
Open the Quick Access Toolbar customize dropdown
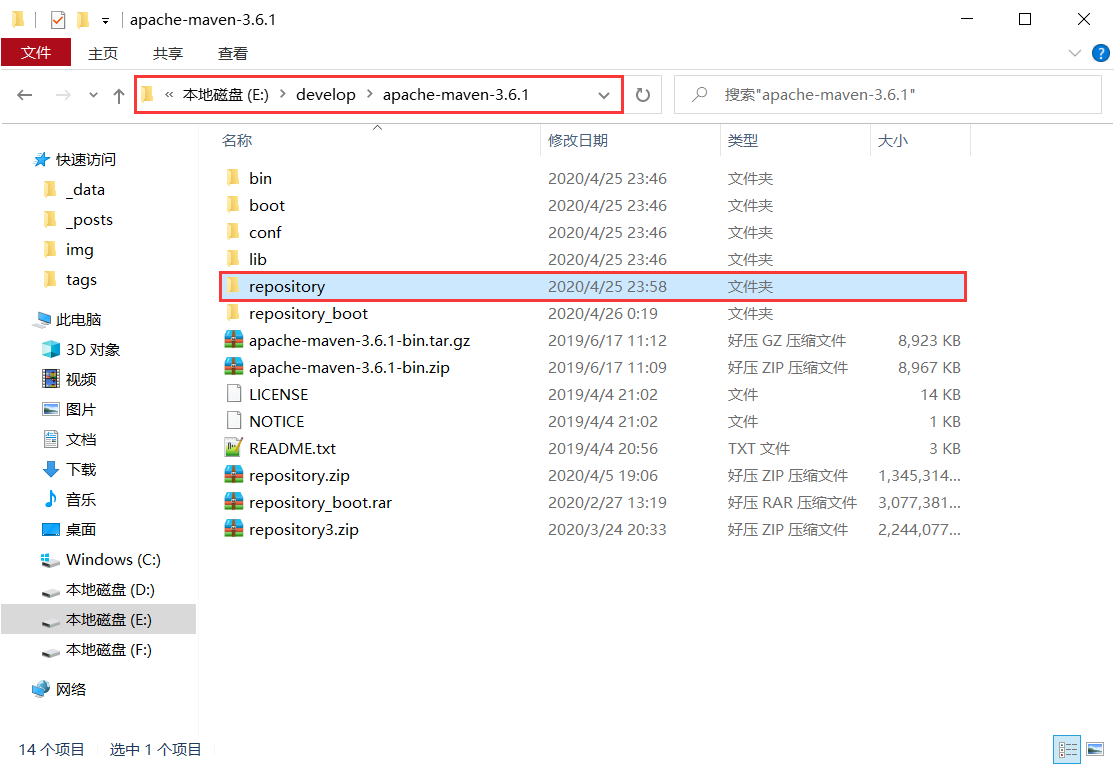click(105, 21)
